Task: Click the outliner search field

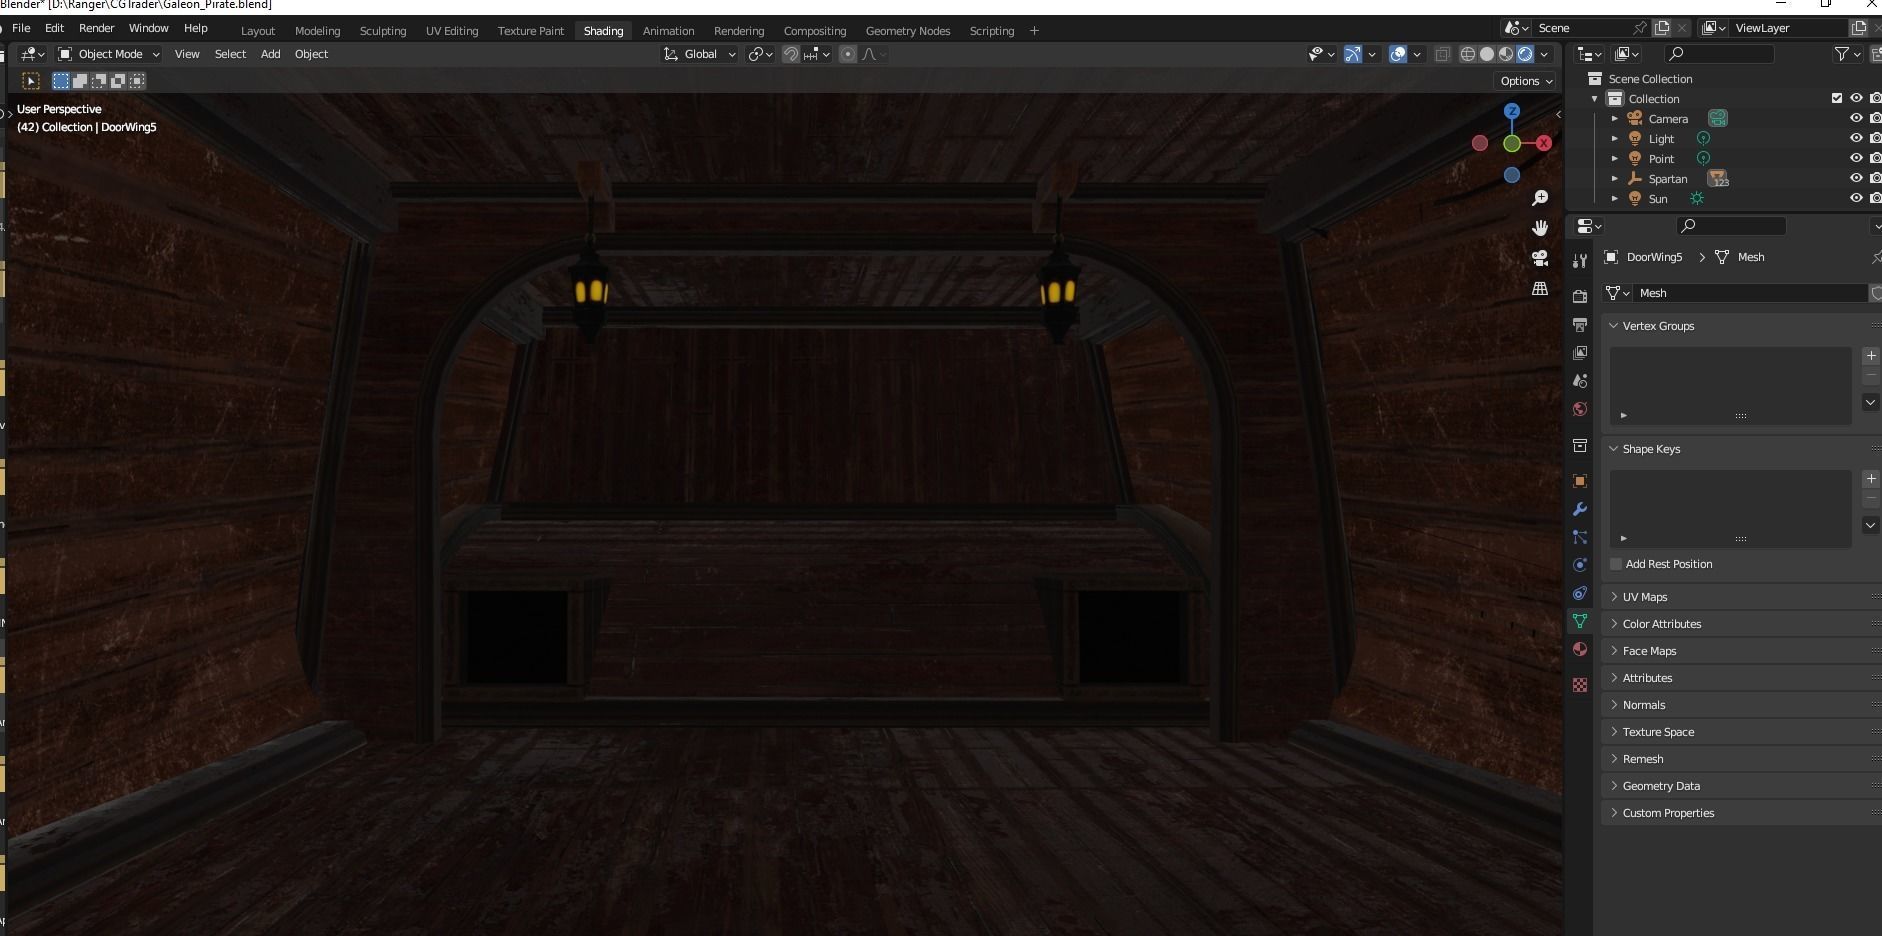Action: tap(1719, 54)
